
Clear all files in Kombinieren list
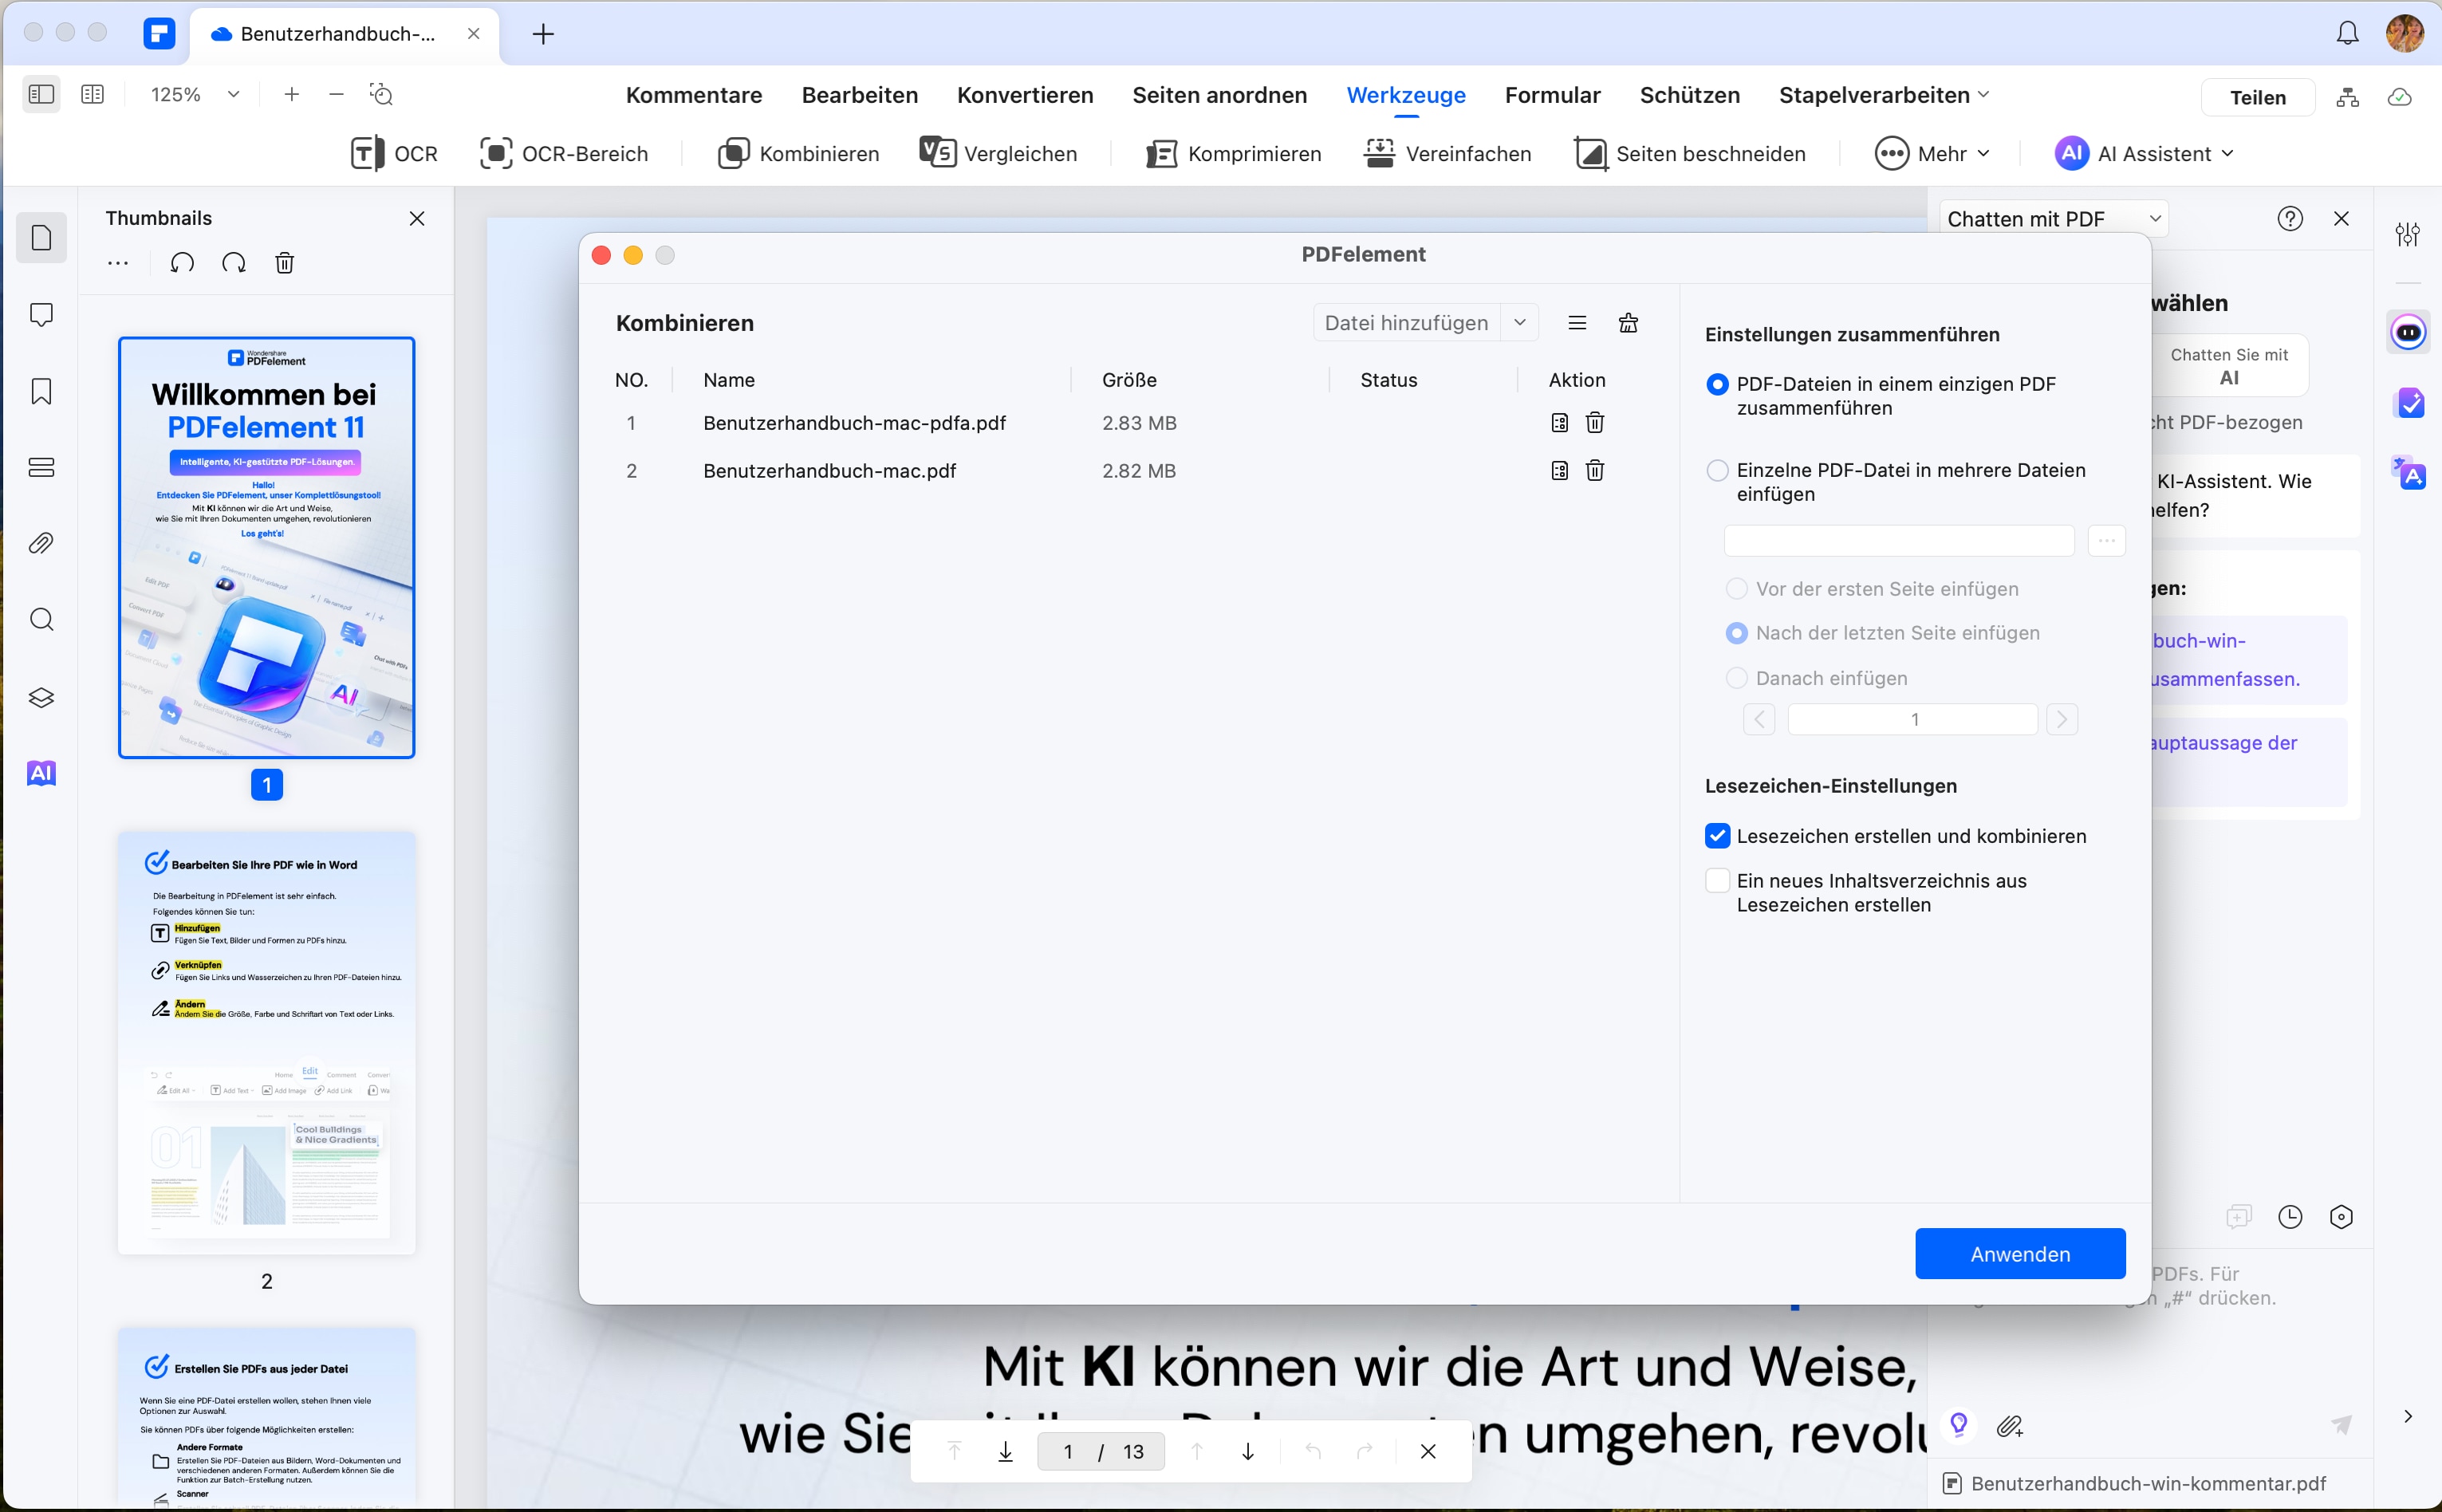pos(1628,323)
